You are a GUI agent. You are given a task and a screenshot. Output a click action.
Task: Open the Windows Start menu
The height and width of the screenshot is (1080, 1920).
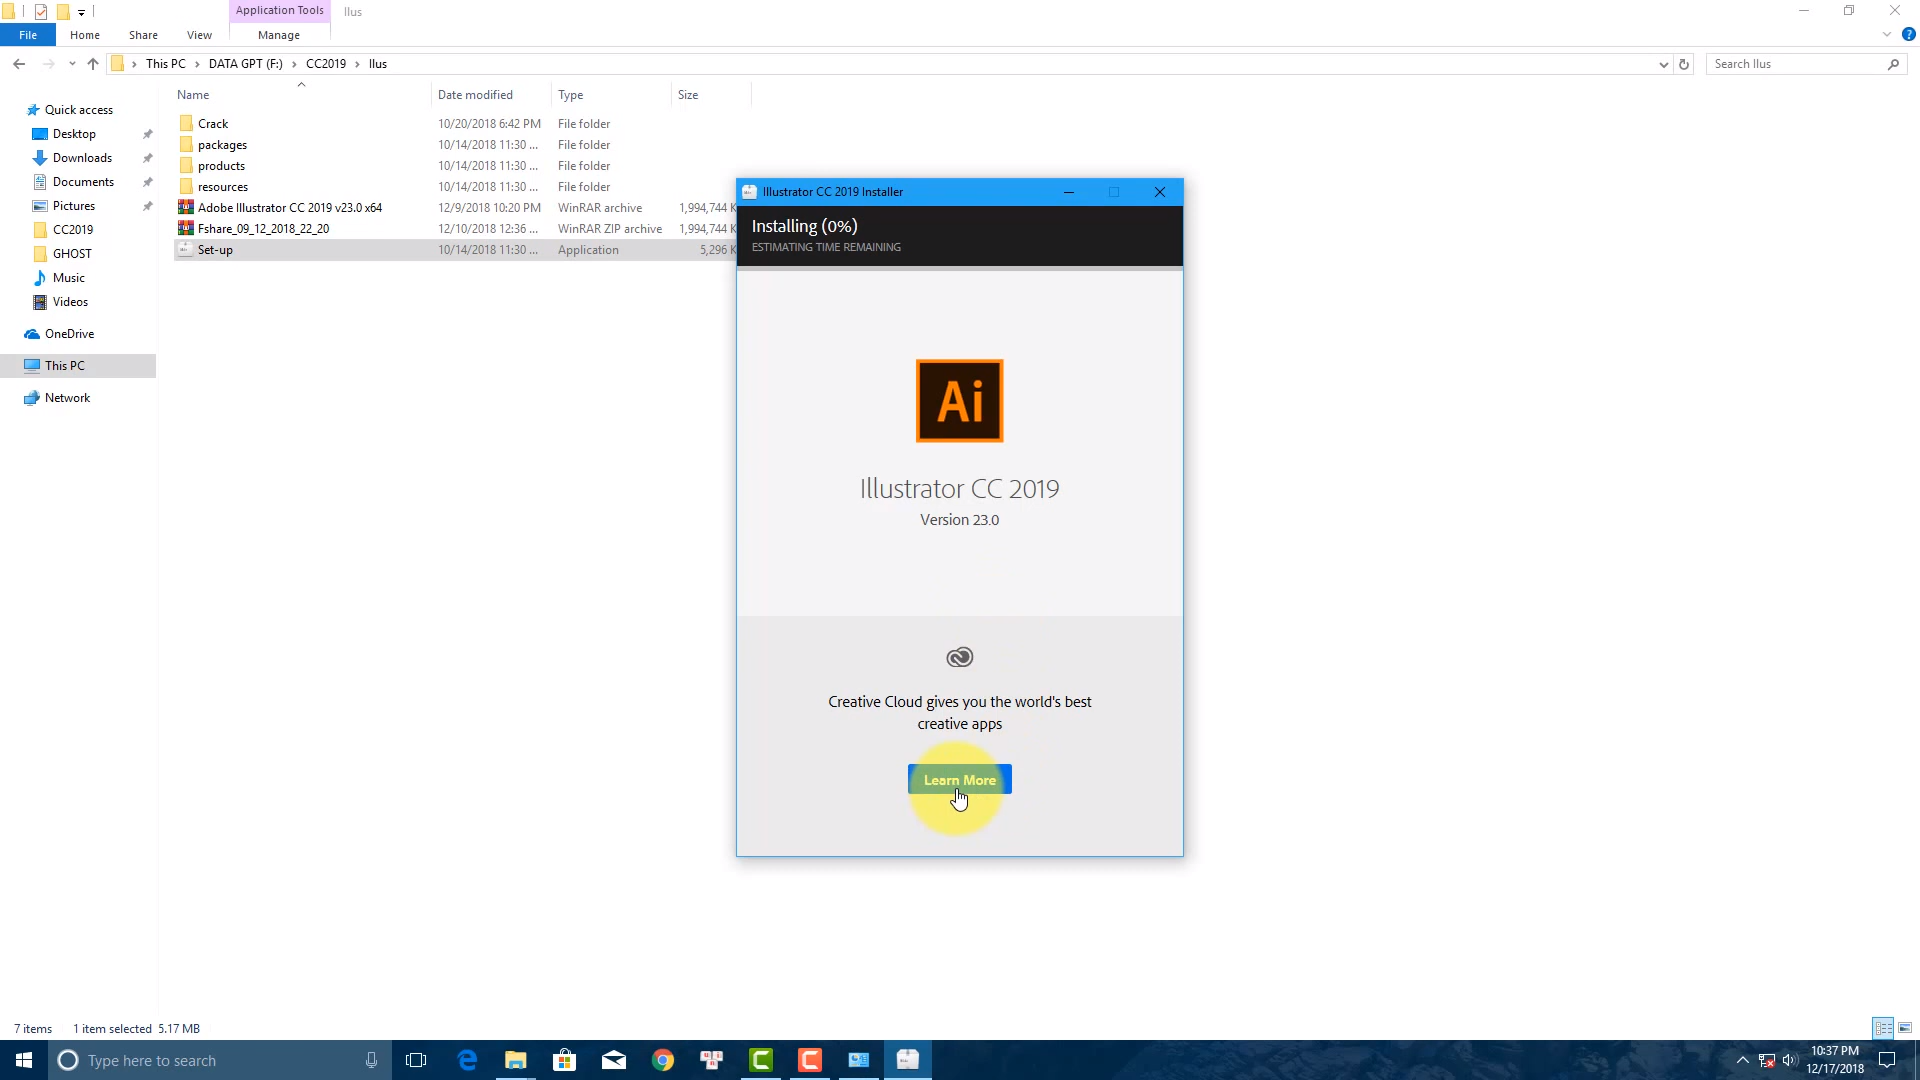tap(24, 1060)
